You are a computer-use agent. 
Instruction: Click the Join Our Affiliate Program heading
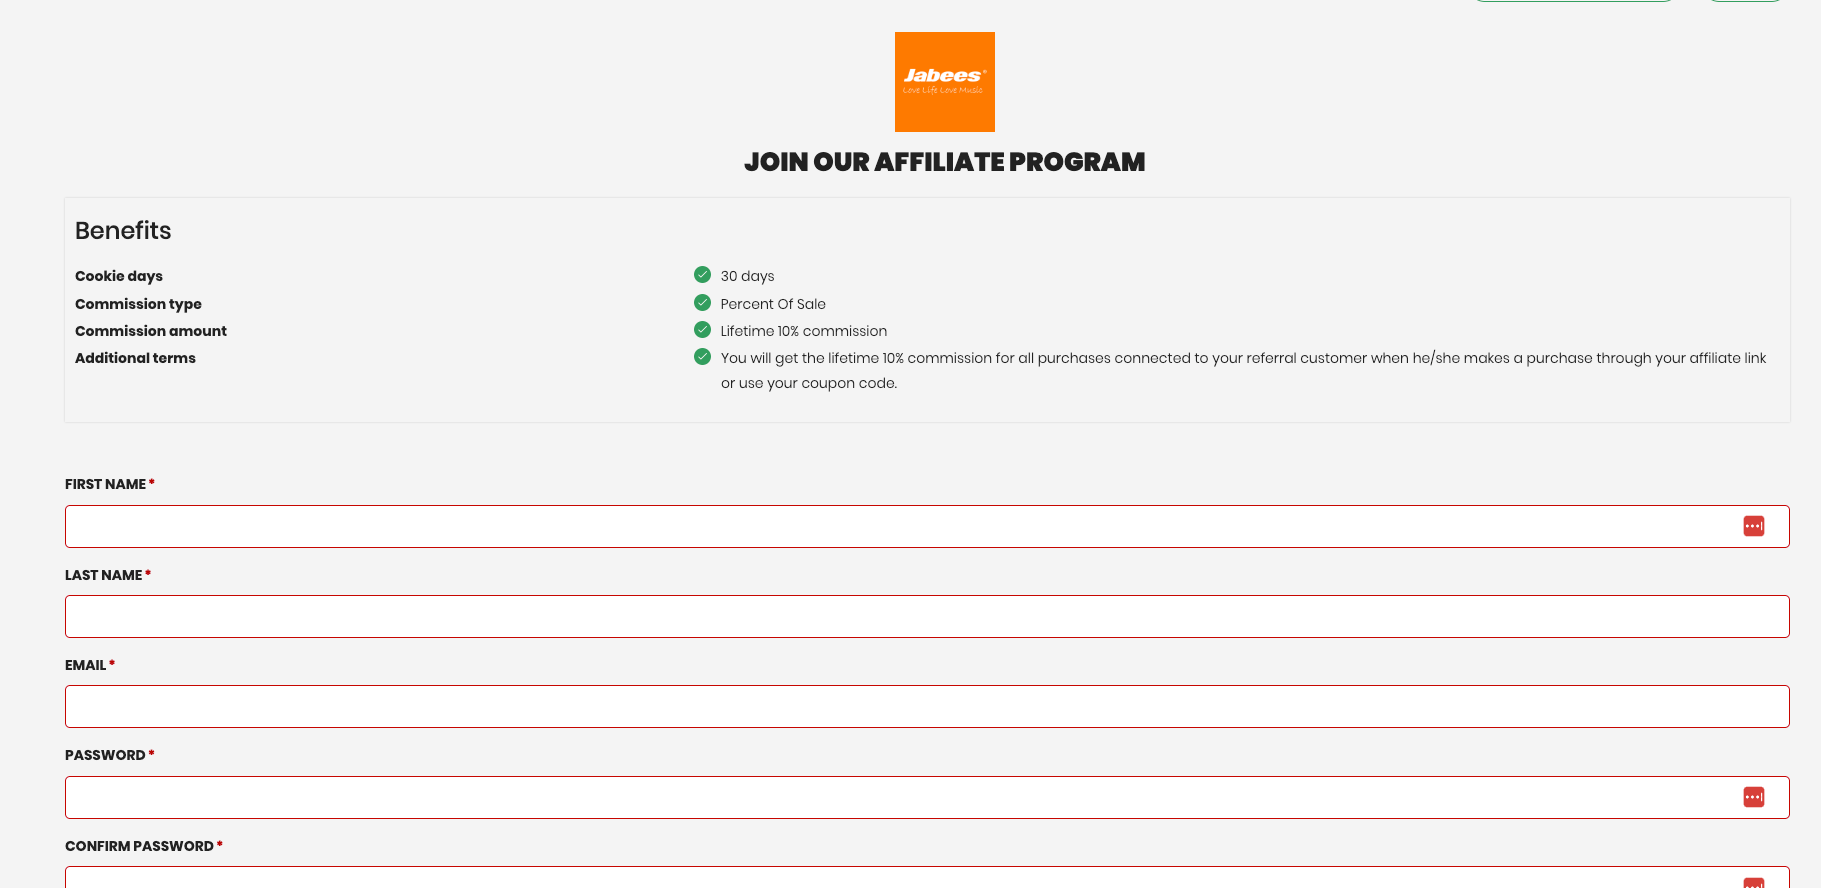(944, 162)
